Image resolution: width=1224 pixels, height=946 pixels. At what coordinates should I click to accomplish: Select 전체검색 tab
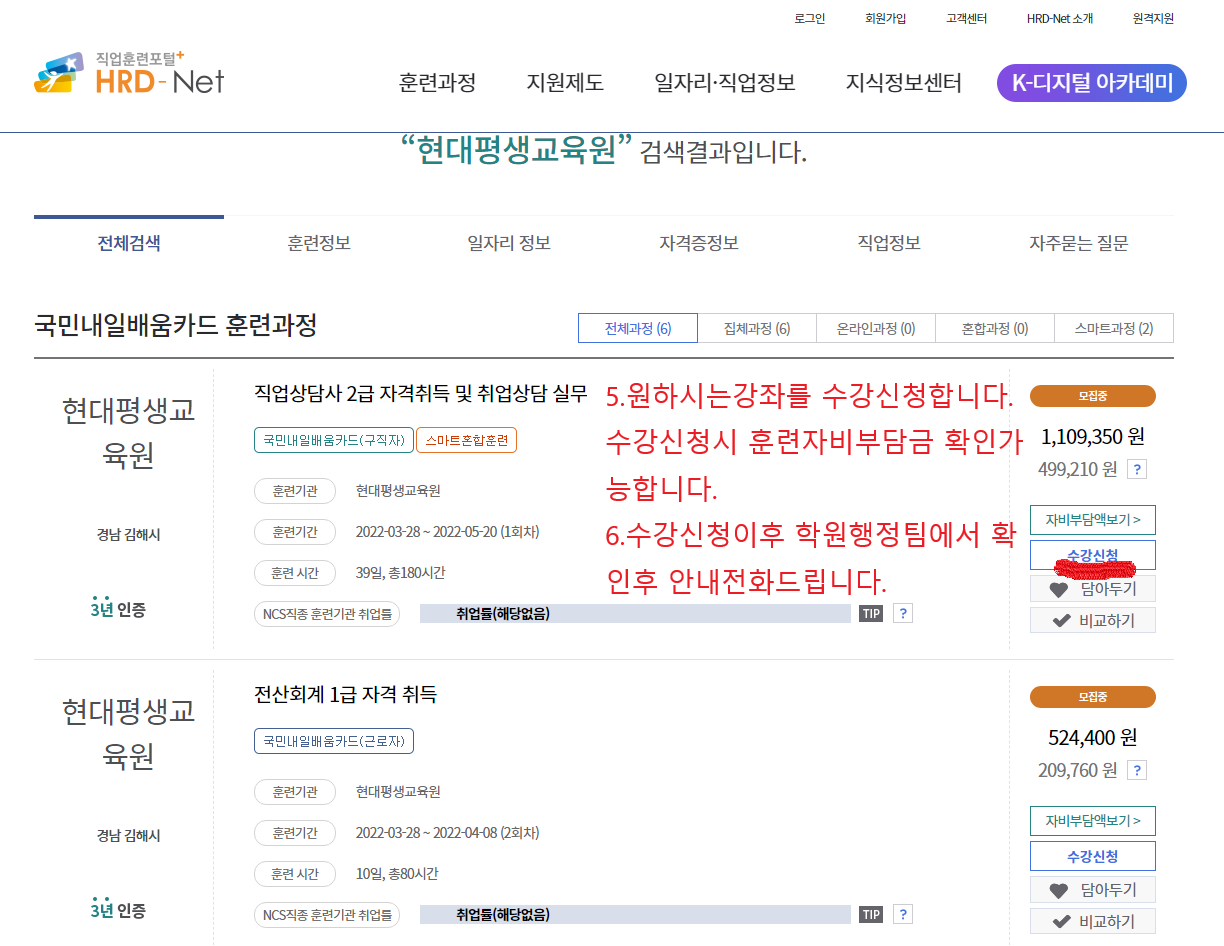tap(129, 243)
